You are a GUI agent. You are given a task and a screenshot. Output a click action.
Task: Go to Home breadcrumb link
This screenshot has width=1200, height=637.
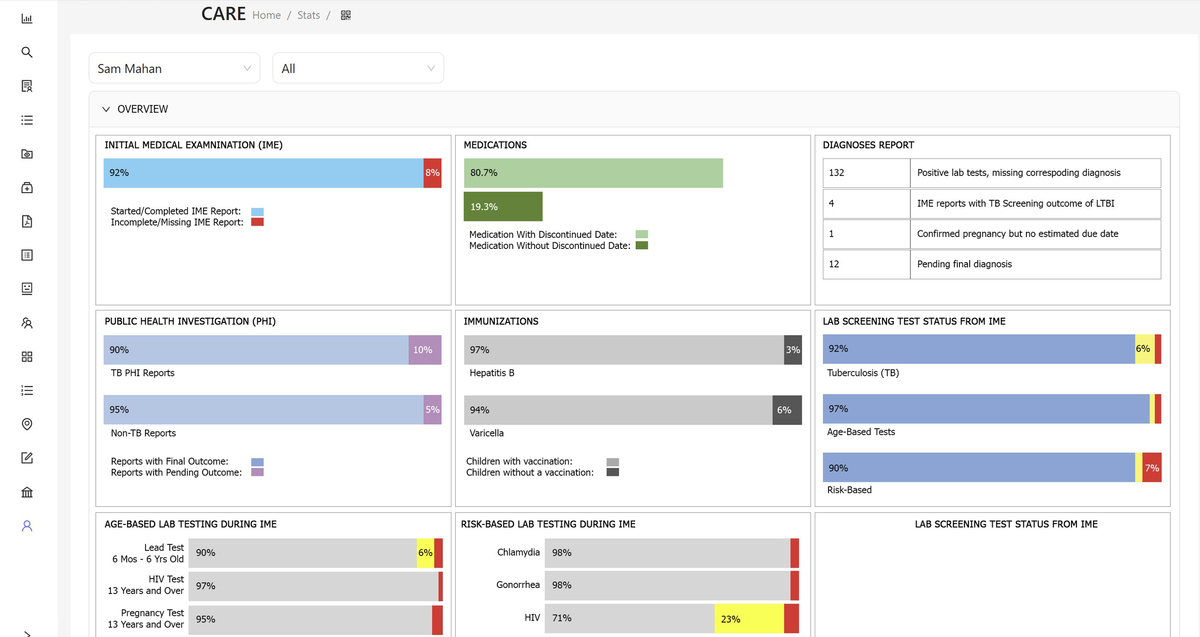click(266, 15)
